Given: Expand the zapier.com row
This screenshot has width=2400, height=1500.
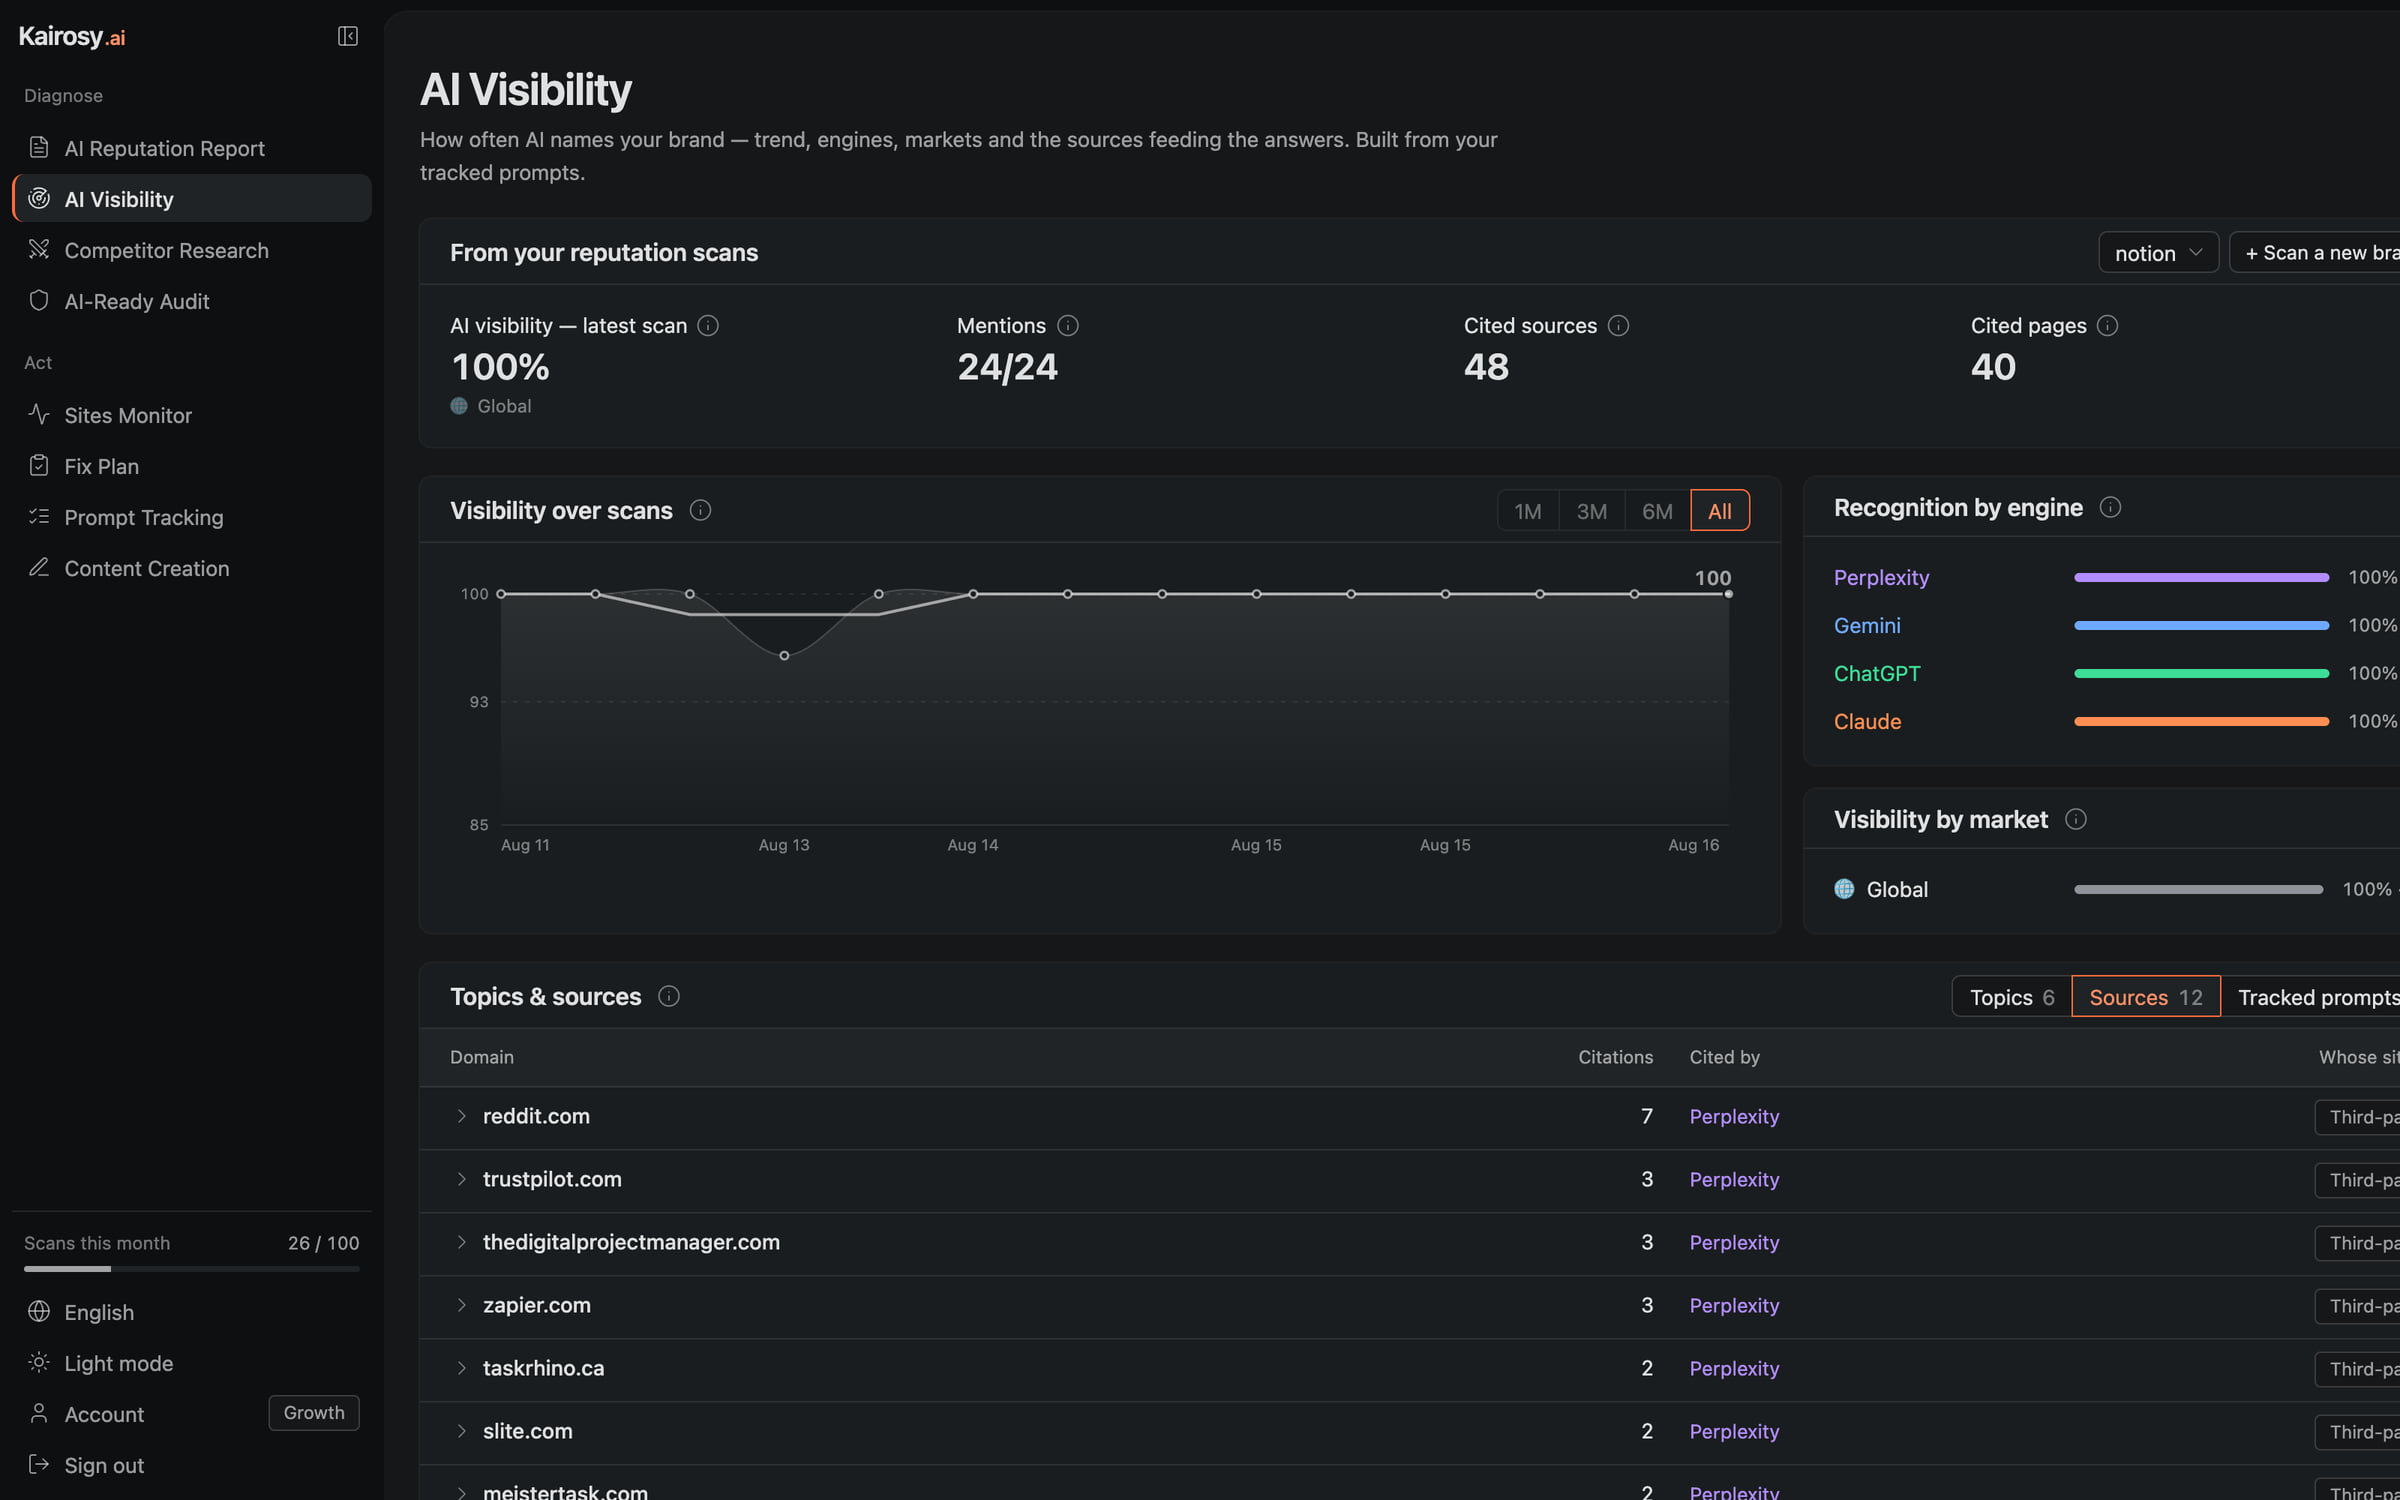Looking at the screenshot, I should coord(461,1305).
